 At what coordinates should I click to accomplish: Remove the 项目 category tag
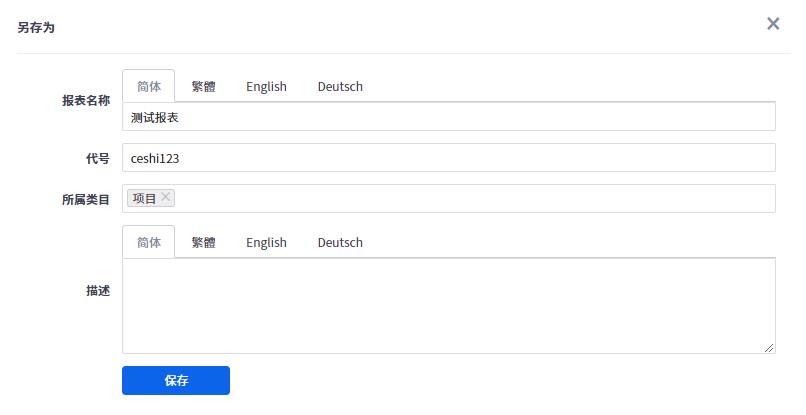click(x=166, y=197)
